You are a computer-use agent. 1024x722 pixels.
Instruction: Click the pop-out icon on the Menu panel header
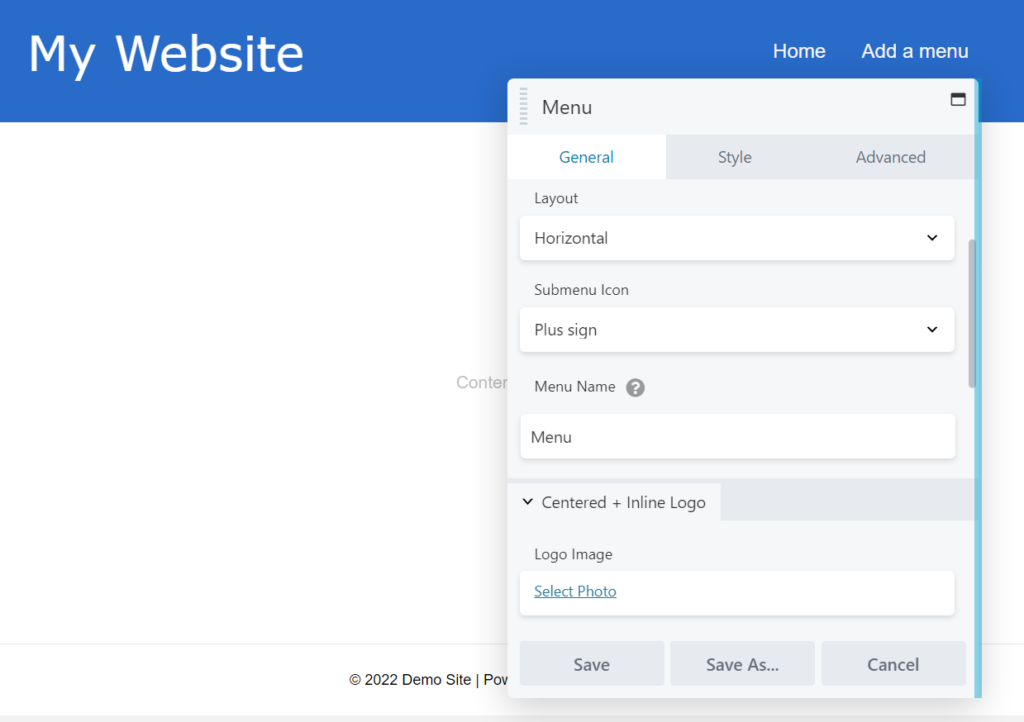click(x=957, y=97)
